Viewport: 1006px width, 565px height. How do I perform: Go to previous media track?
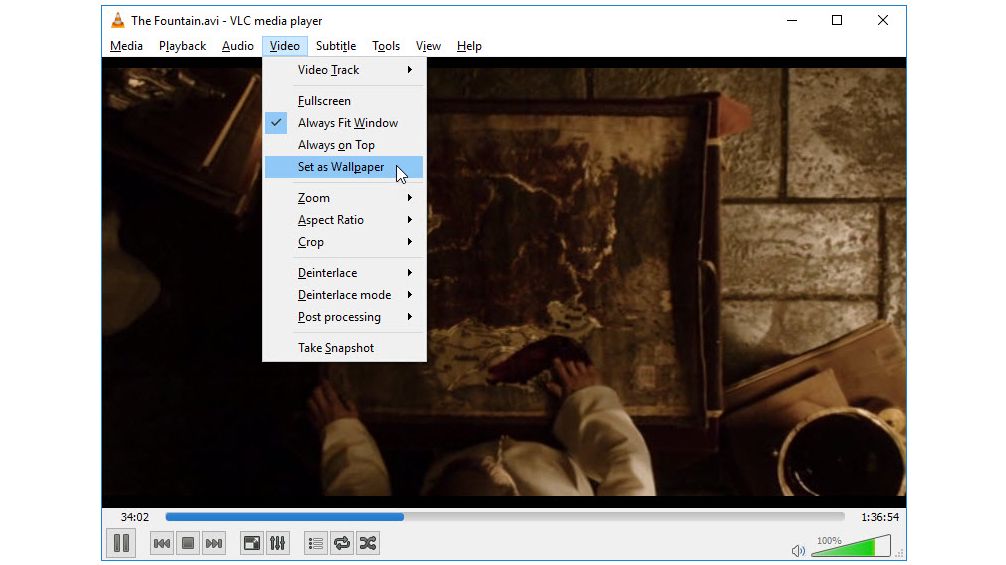(162, 544)
